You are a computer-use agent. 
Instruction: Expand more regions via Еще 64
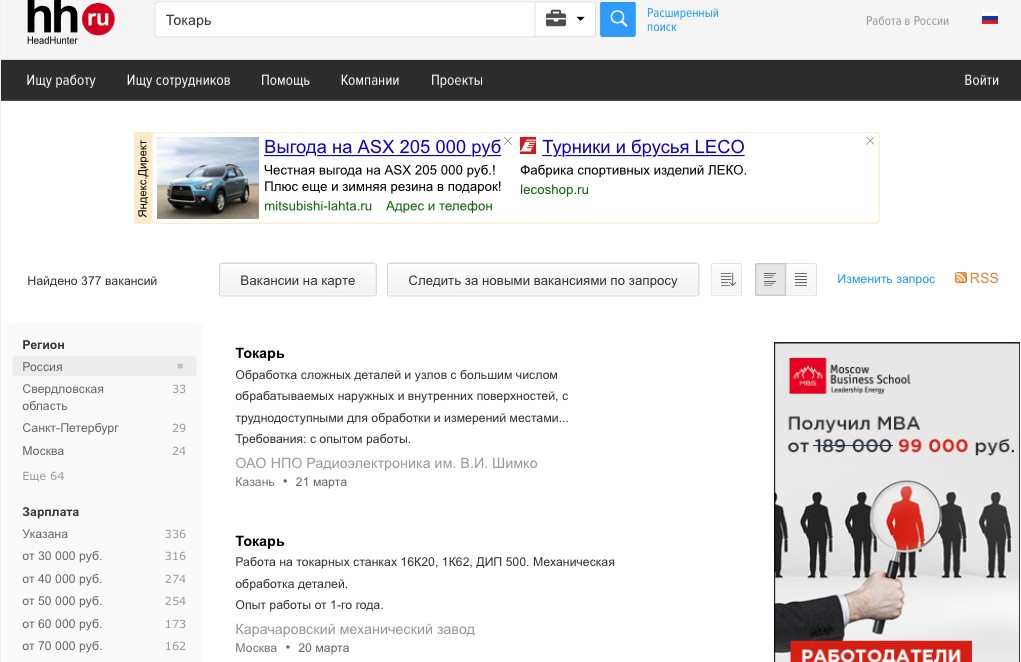tap(43, 476)
